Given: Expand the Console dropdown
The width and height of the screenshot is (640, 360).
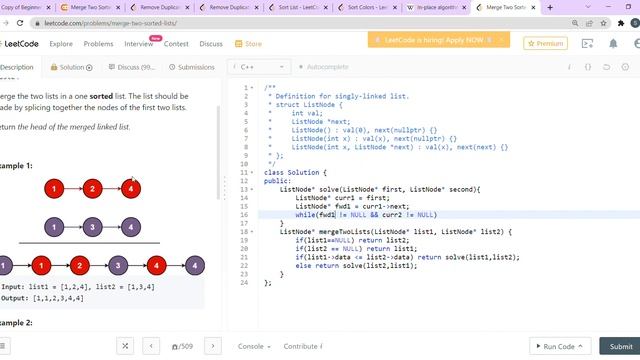Looking at the screenshot, I should coord(254,346).
